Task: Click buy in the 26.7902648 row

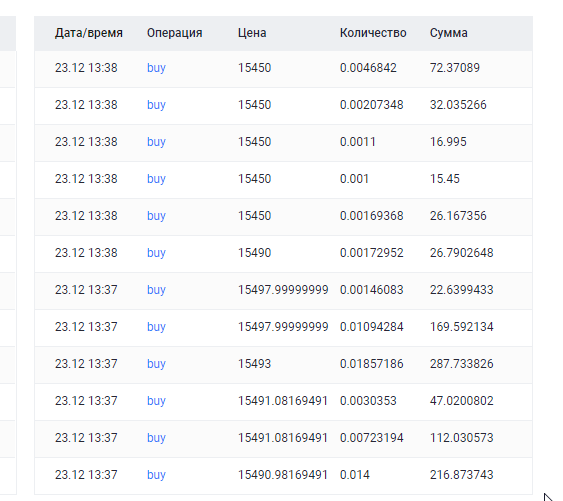Action: [156, 253]
